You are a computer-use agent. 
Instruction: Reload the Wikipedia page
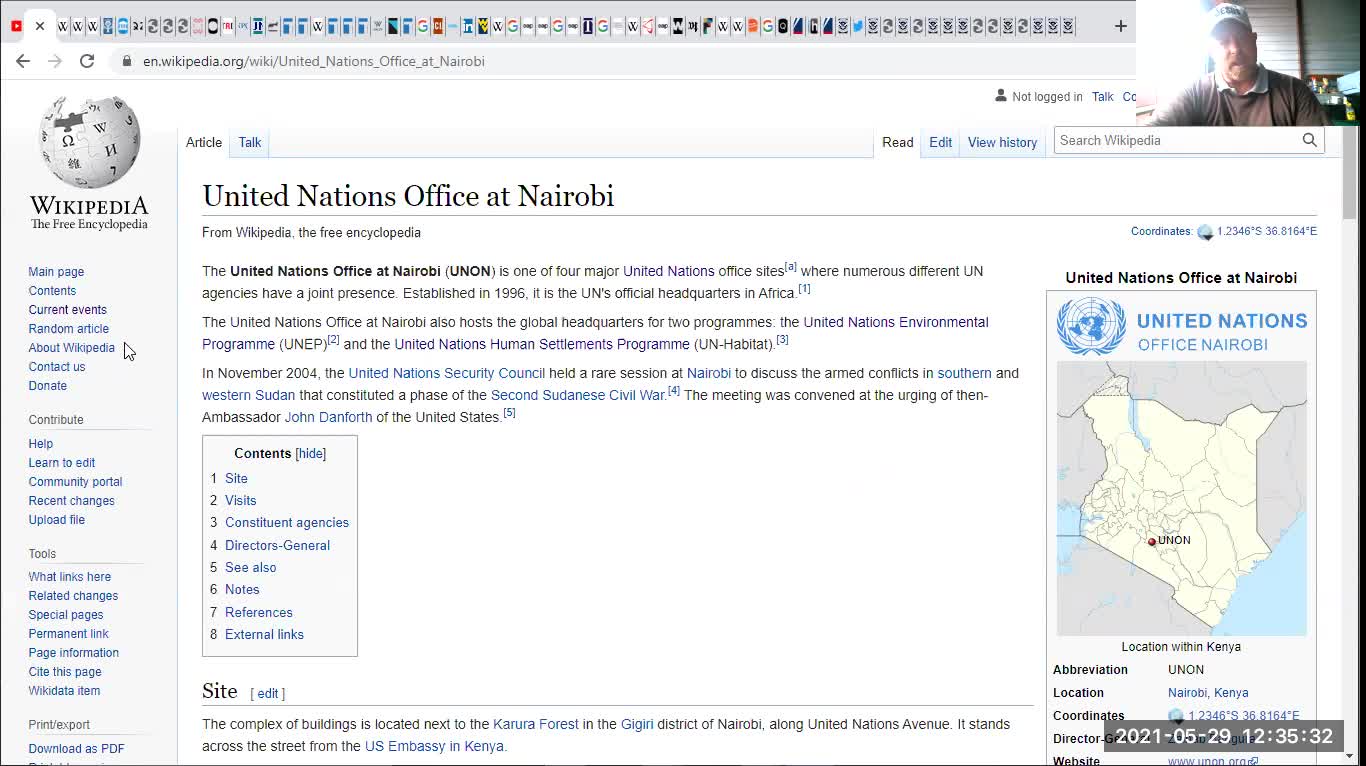tap(87, 61)
